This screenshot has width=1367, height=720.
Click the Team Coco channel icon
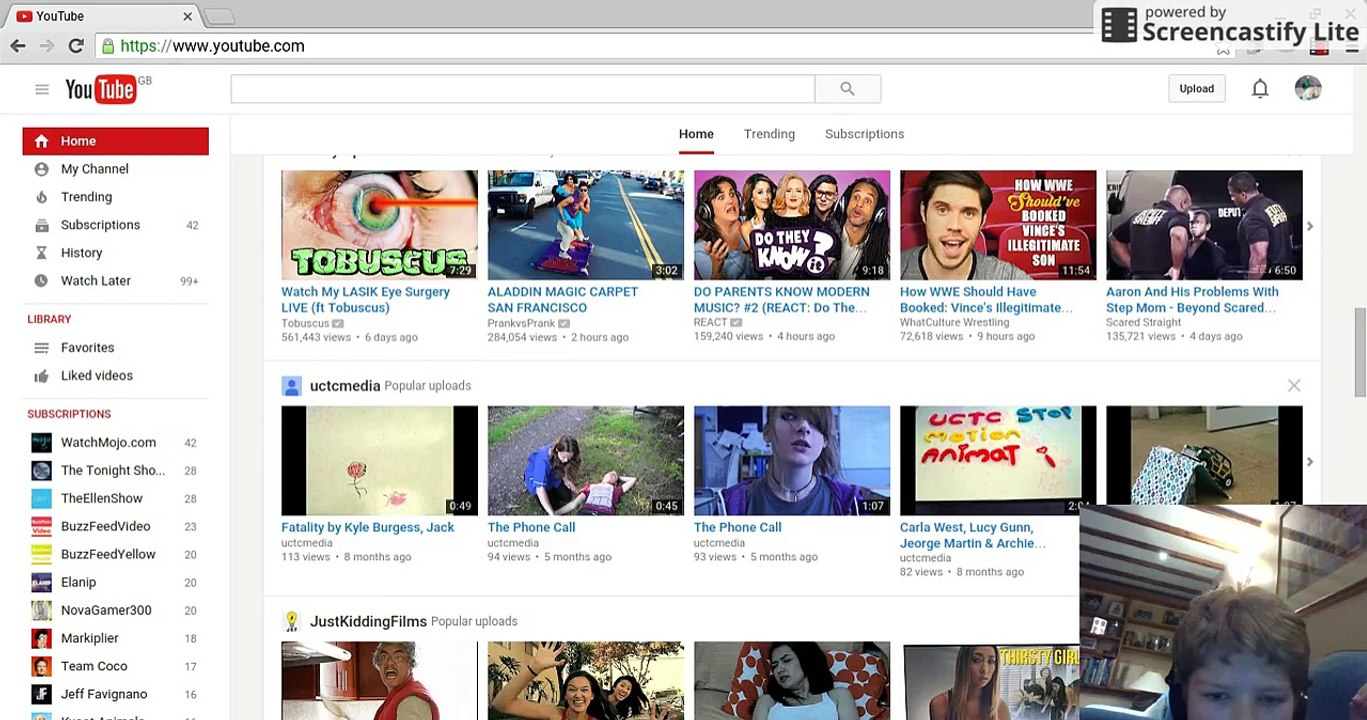click(41, 667)
